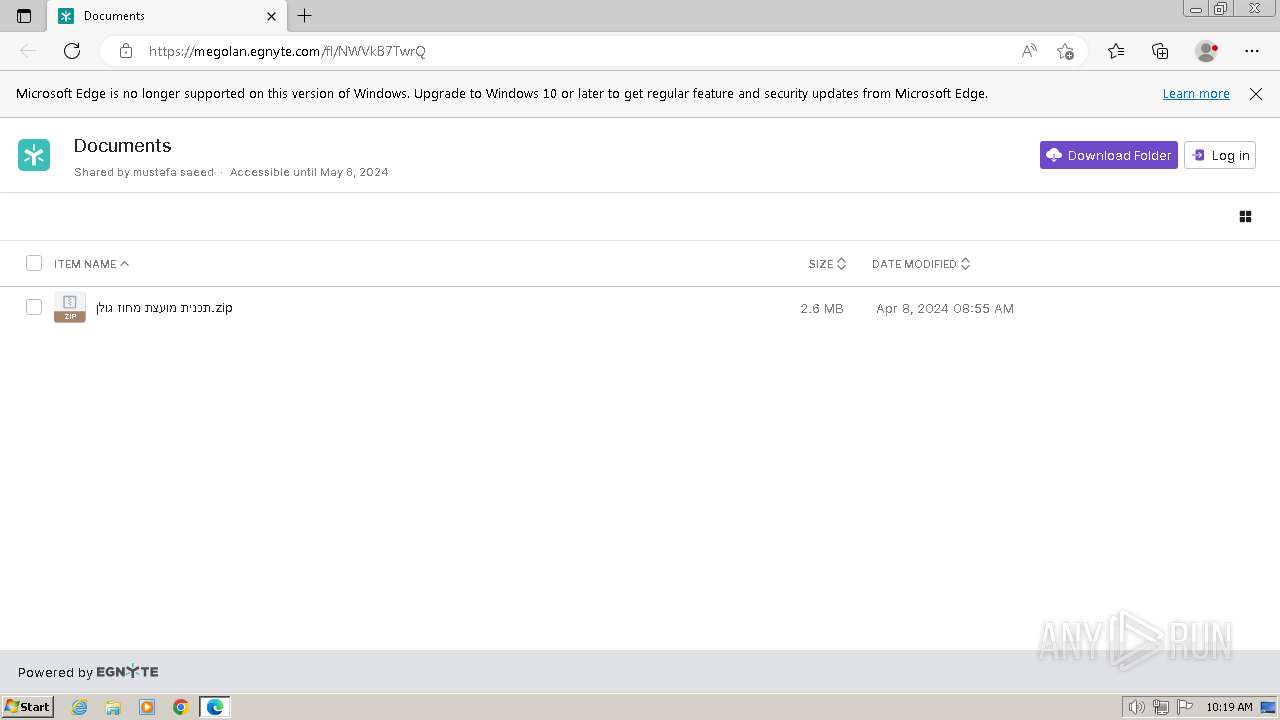Open File Explorer from taskbar
1280x720 pixels.
coord(113,707)
